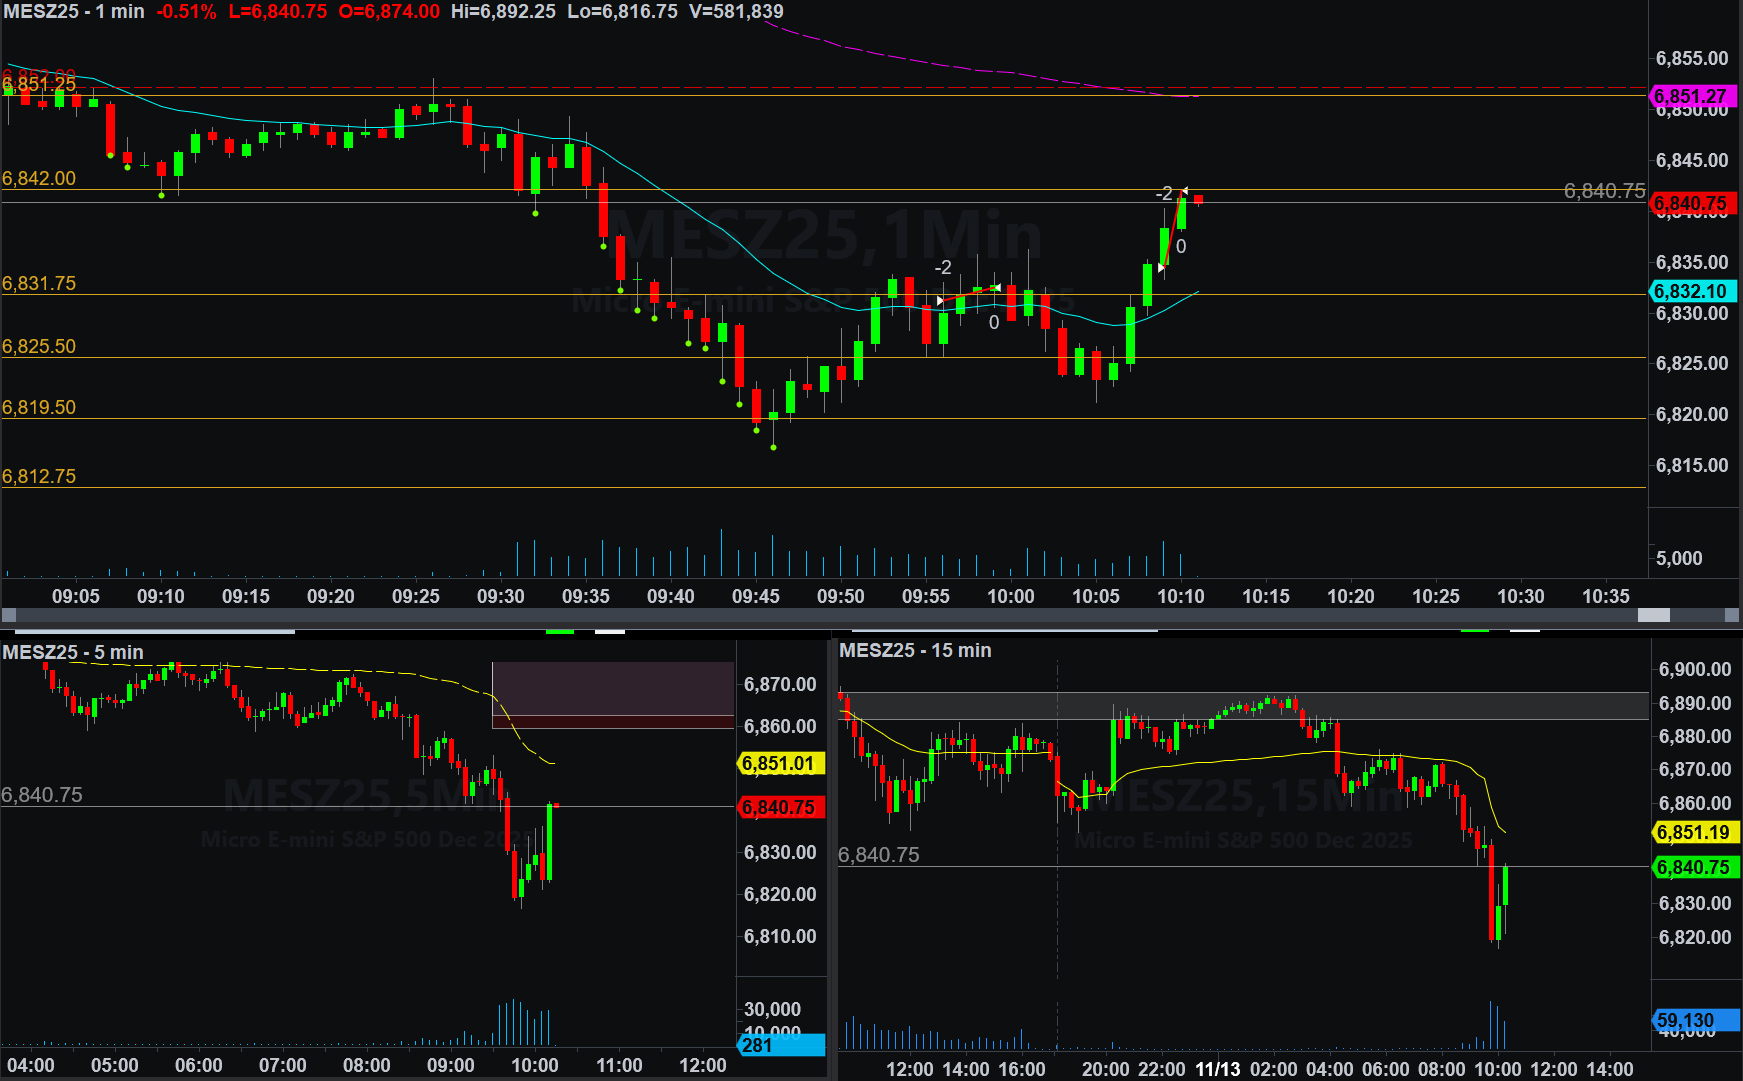Click the 10:00 time label on 1-min axis
Viewport: 1743px width, 1081px height.
click(x=1010, y=596)
